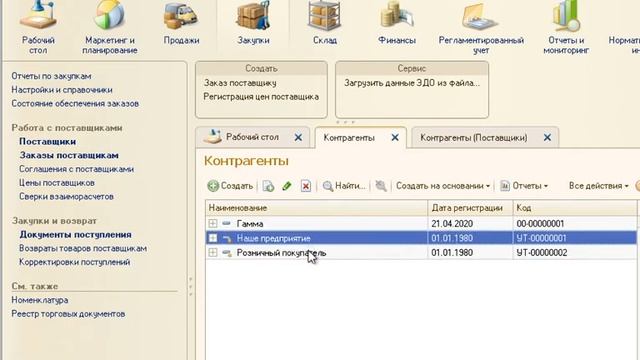Expand the Гамма row
This screenshot has width=640, height=360.
coord(213,223)
